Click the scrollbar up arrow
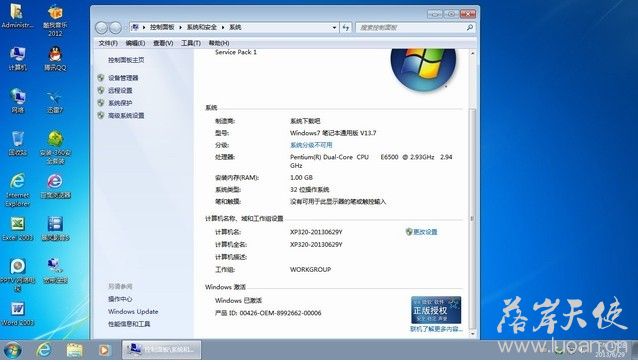Screen dimensions: 638x362 point(472,53)
